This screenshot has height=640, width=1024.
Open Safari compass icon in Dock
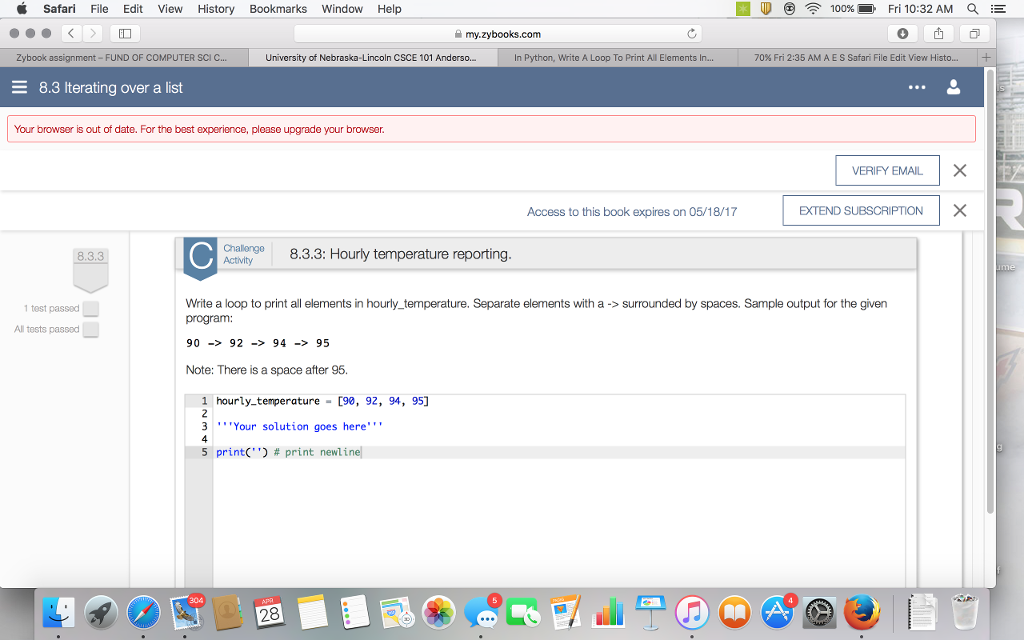point(143,613)
